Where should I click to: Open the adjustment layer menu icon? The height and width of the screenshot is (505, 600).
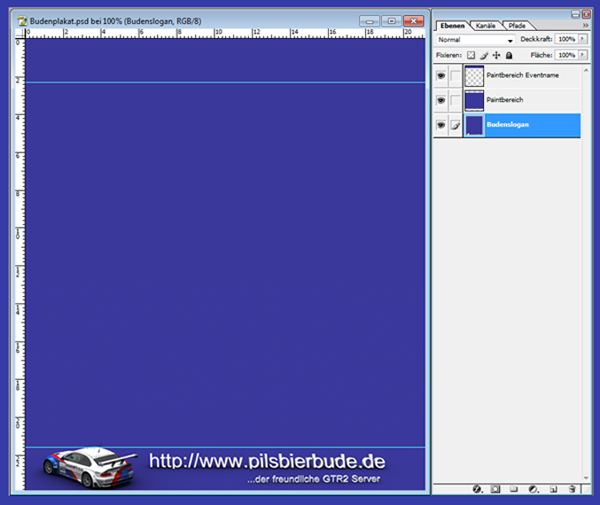coord(532,490)
